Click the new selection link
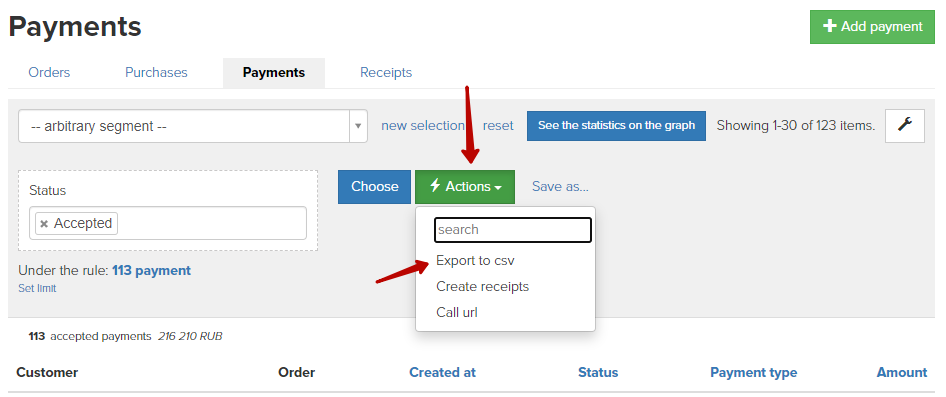 (422, 125)
